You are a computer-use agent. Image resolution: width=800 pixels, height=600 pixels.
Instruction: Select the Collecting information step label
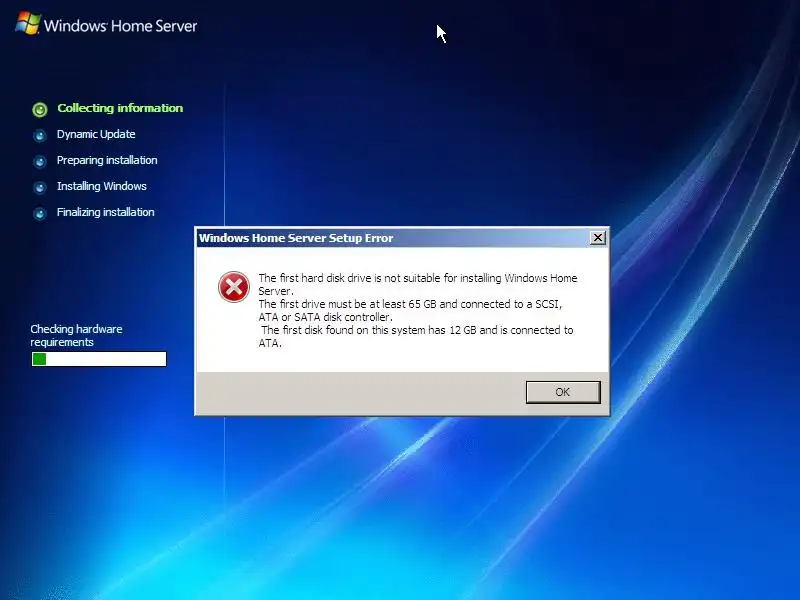(120, 108)
